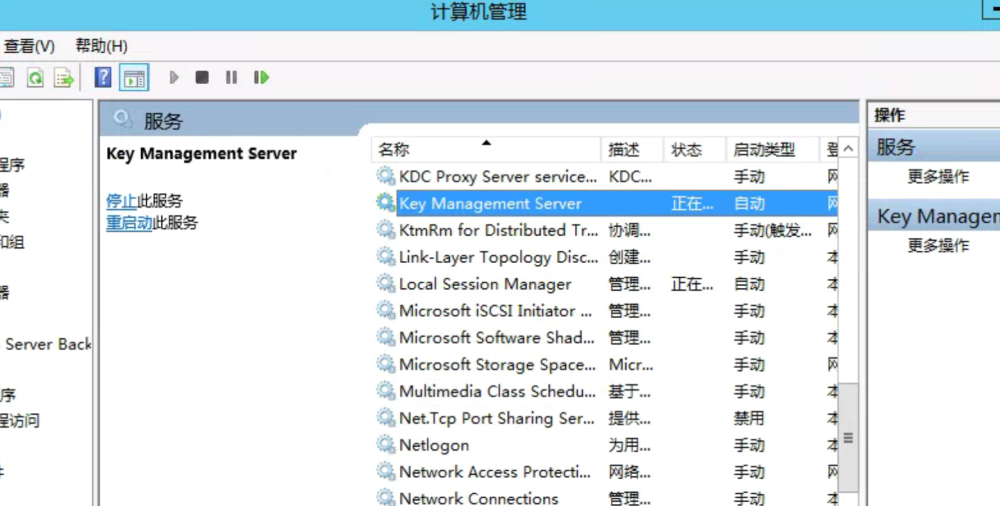The height and width of the screenshot is (506, 1000).
Task: Pause service with the pause toolbar button
Action: coord(232,77)
